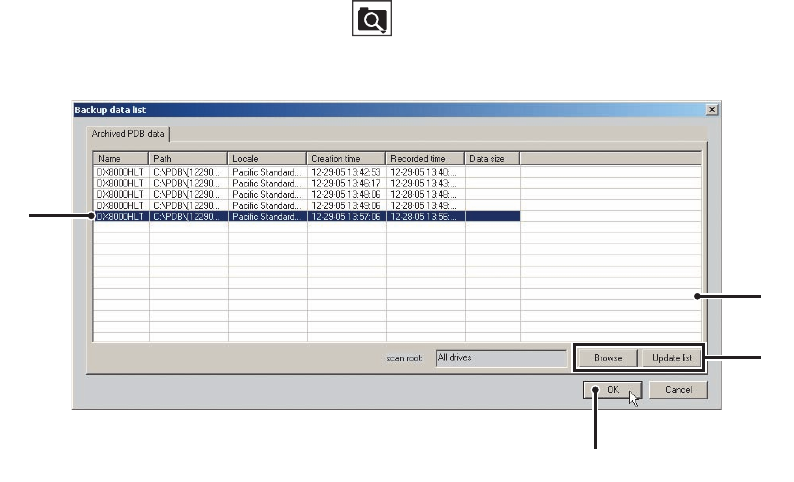Click the scan root All drives field
Screen dimensions: 794x482
coord(501,358)
